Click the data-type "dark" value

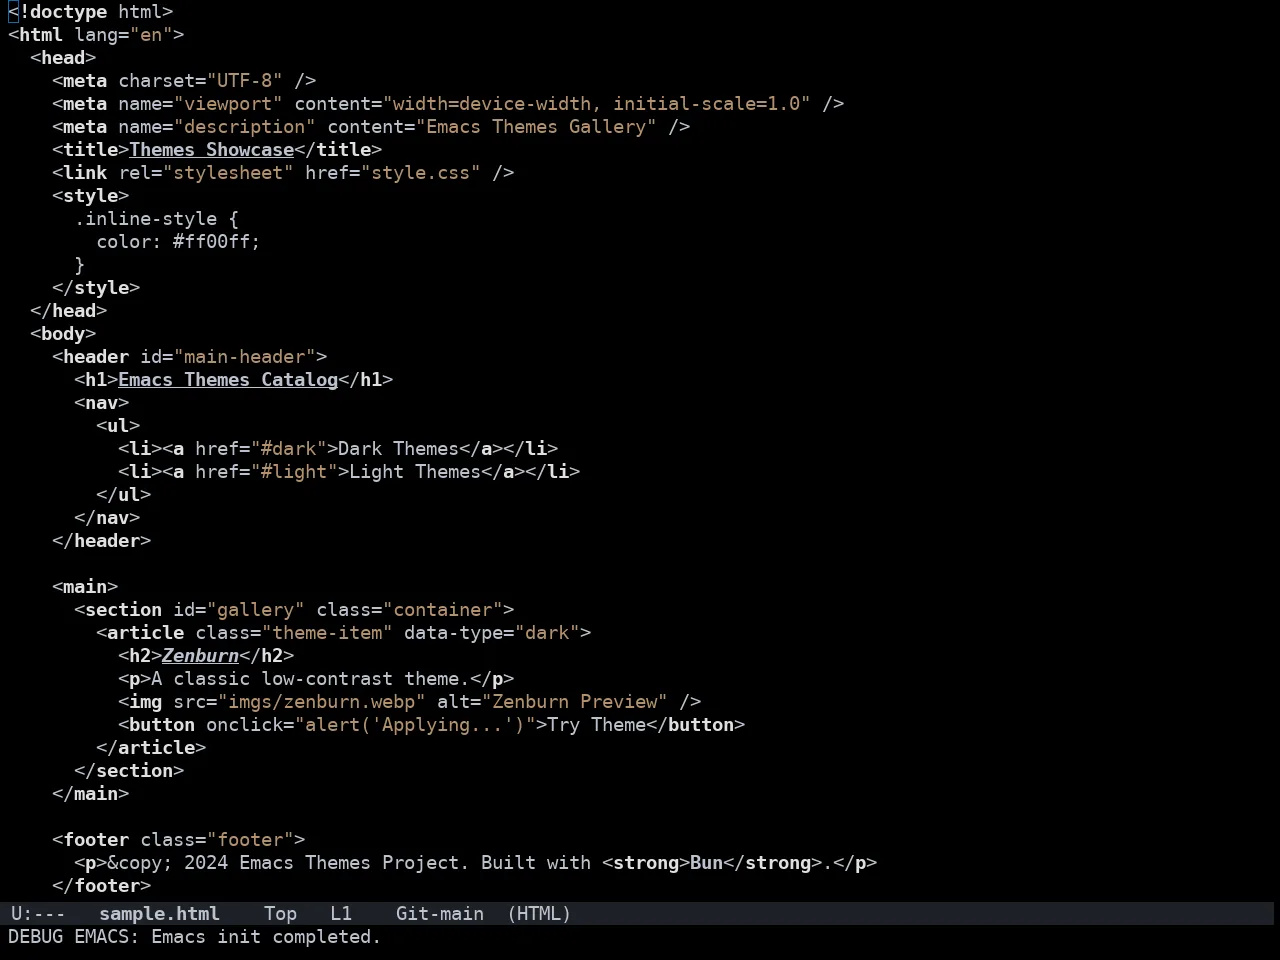coord(547,633)
